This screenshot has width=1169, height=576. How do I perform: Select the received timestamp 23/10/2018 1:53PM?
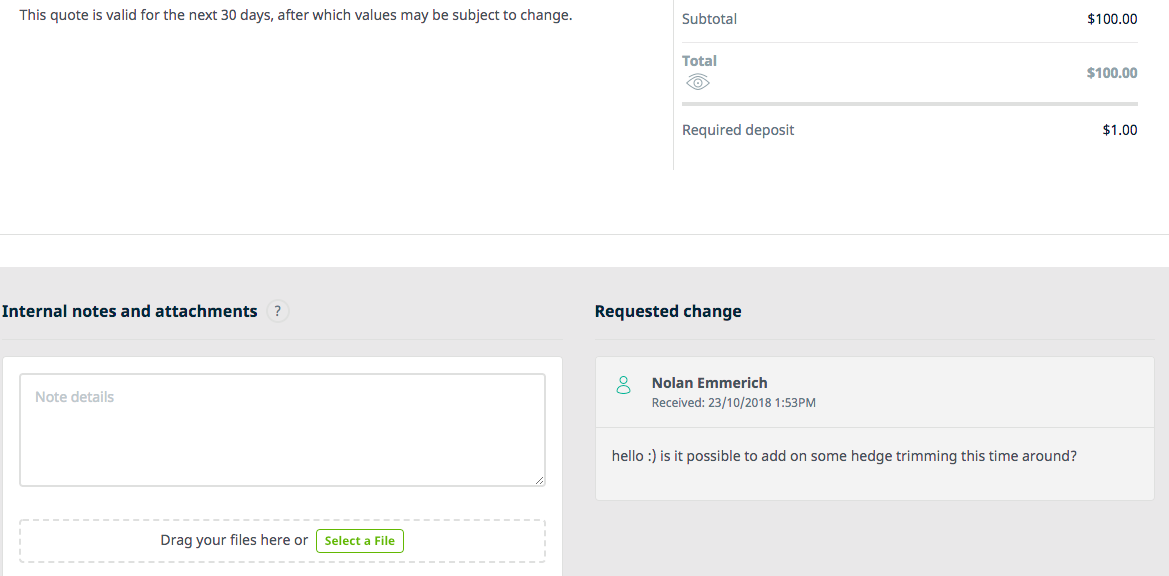pos(733,402)
